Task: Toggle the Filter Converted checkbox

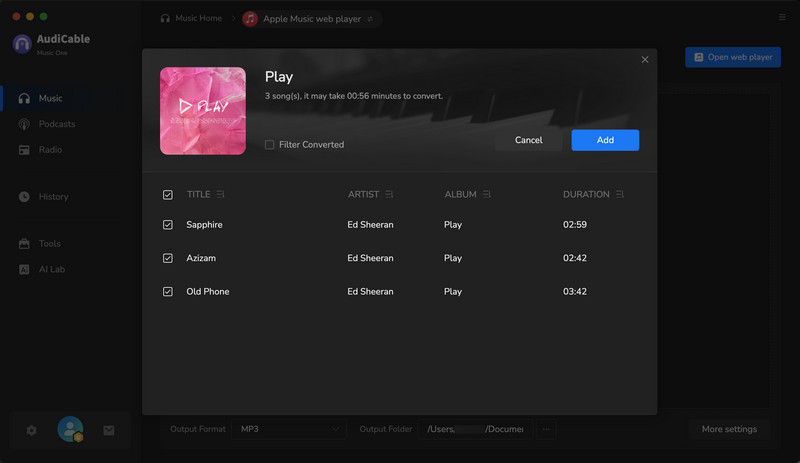Action: tap(269, 145)
